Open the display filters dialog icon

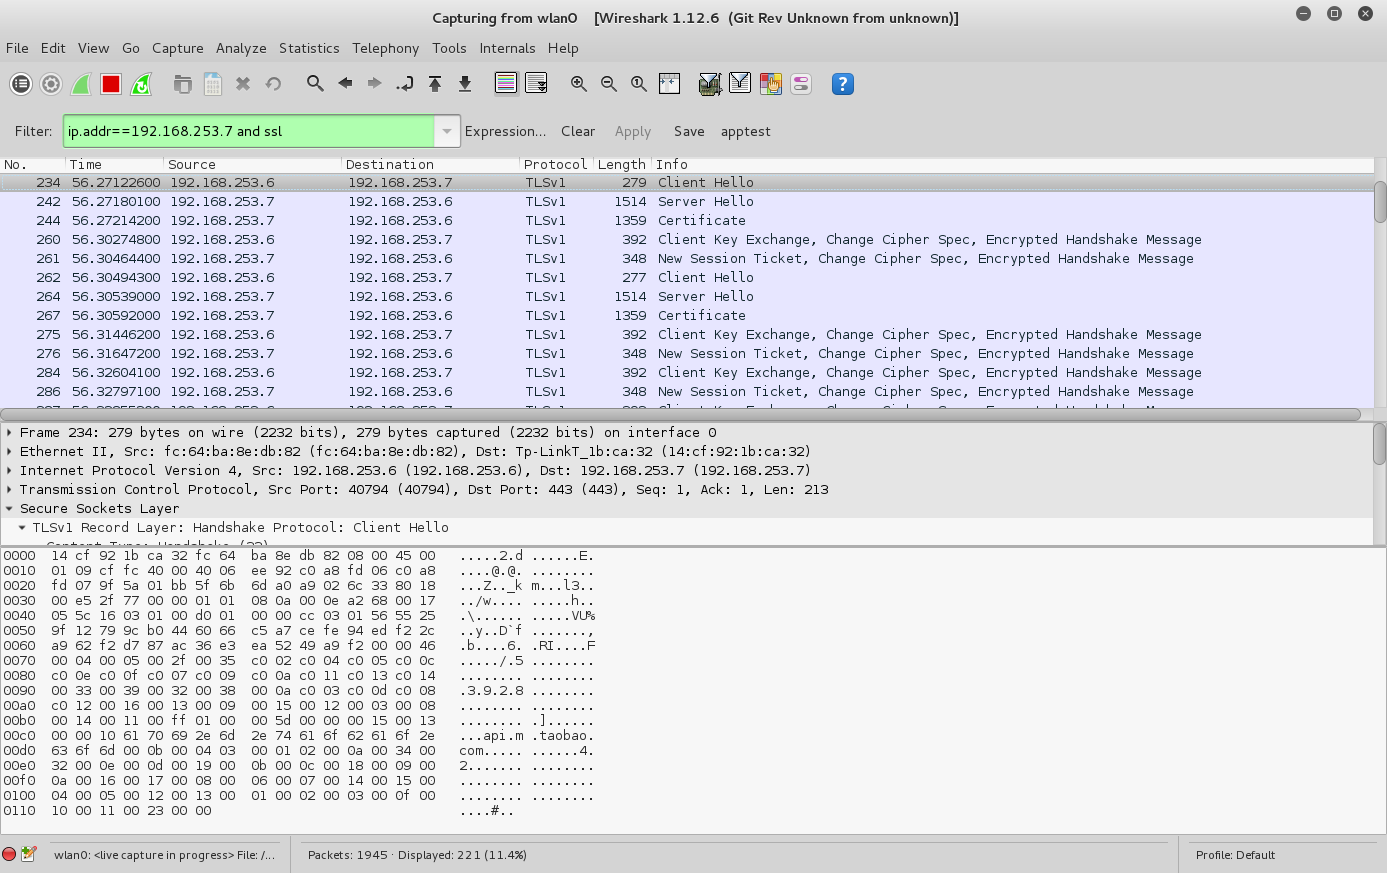tap(740, 84)
